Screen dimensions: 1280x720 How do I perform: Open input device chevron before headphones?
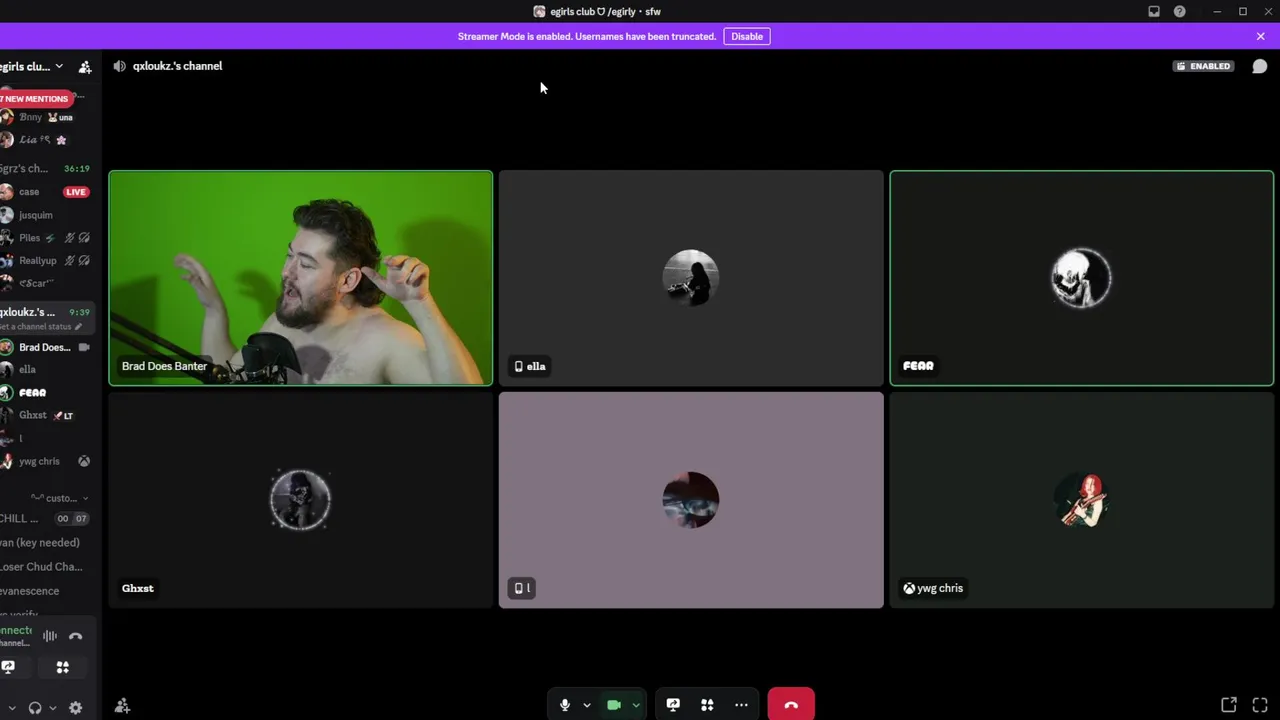[x=11, y=708]
